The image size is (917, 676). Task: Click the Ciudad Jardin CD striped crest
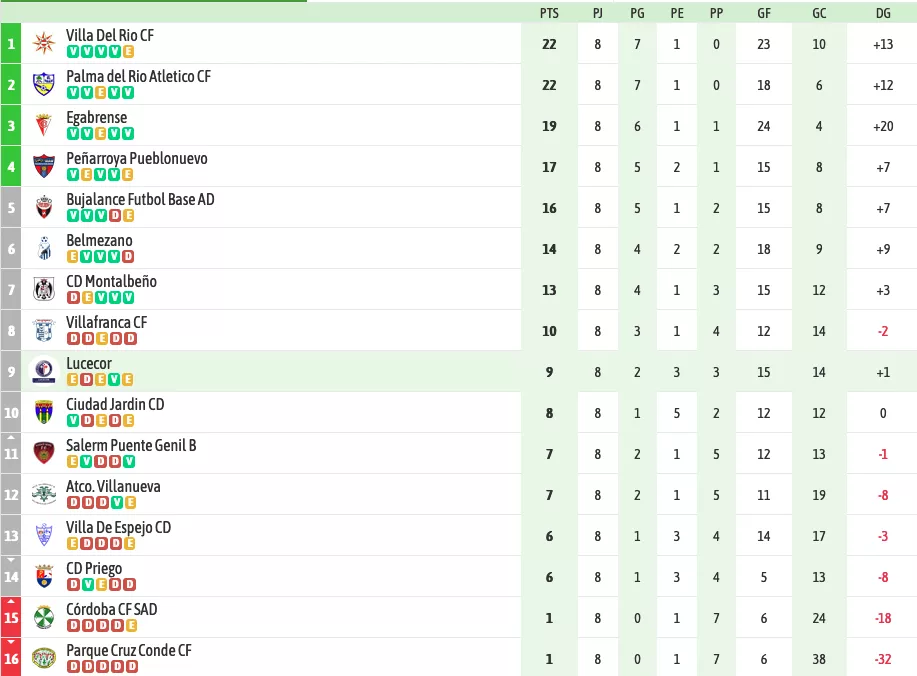pyautogui.click(x=44, y=412)
